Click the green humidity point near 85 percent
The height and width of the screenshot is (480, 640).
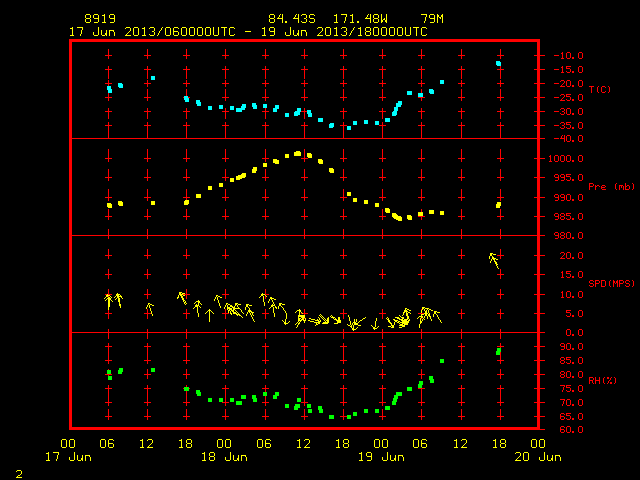[x=442, y=361]
